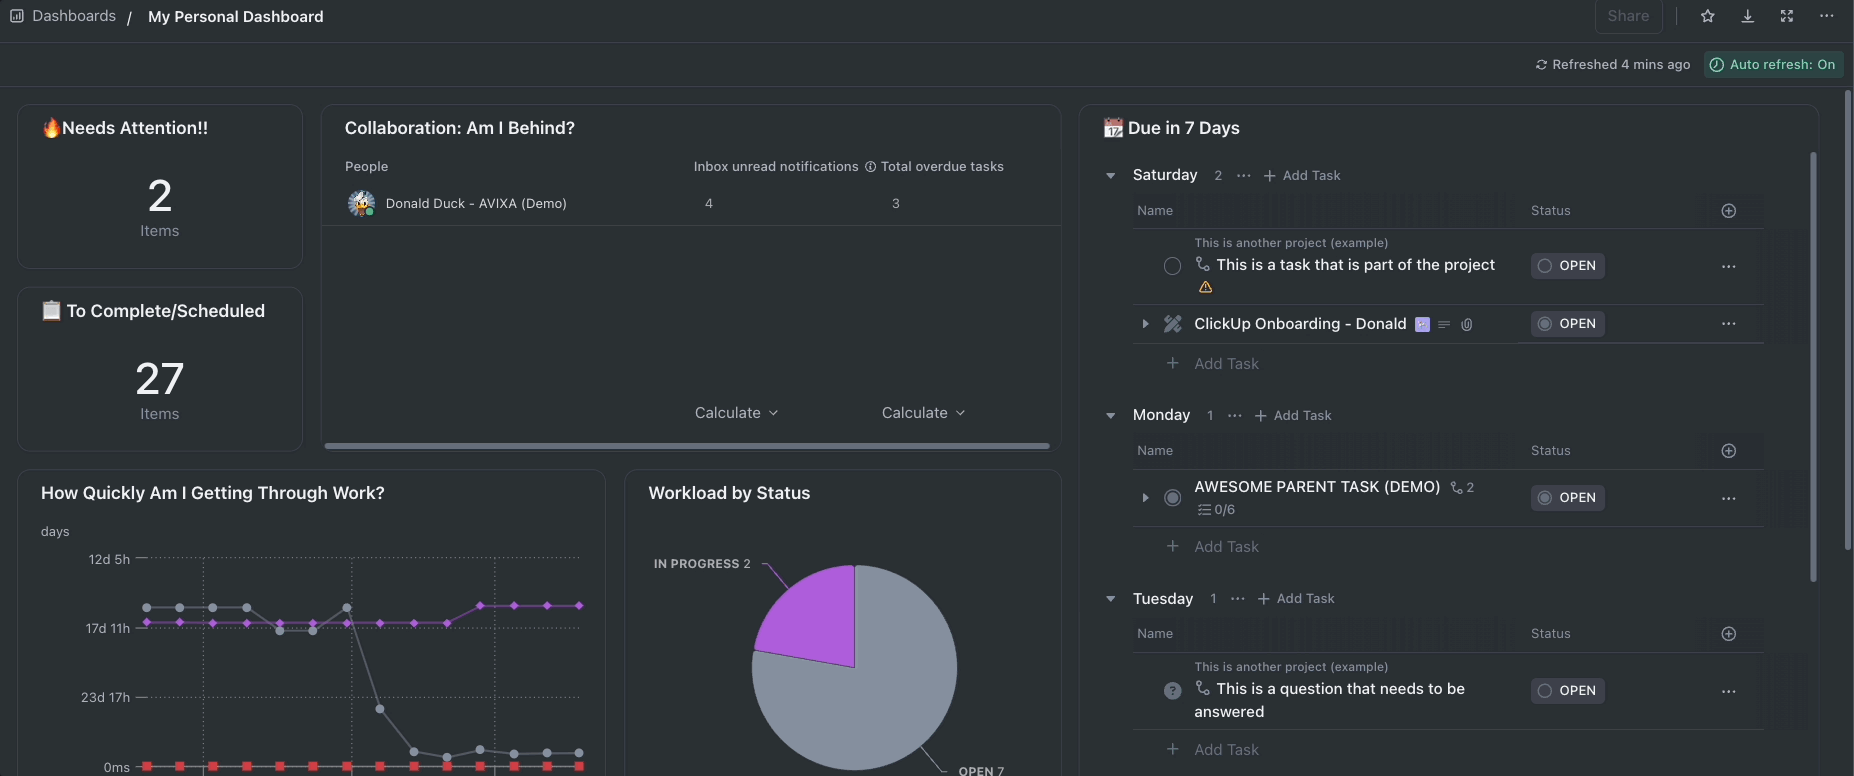1854x776 pixels.
Task: Change the OPEN status of 'task that is part of the project'
Action: 1568,266
